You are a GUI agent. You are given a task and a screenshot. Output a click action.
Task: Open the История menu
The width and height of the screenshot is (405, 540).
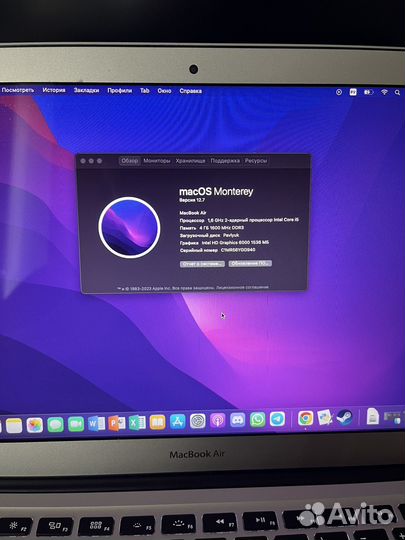click(54, 90)
